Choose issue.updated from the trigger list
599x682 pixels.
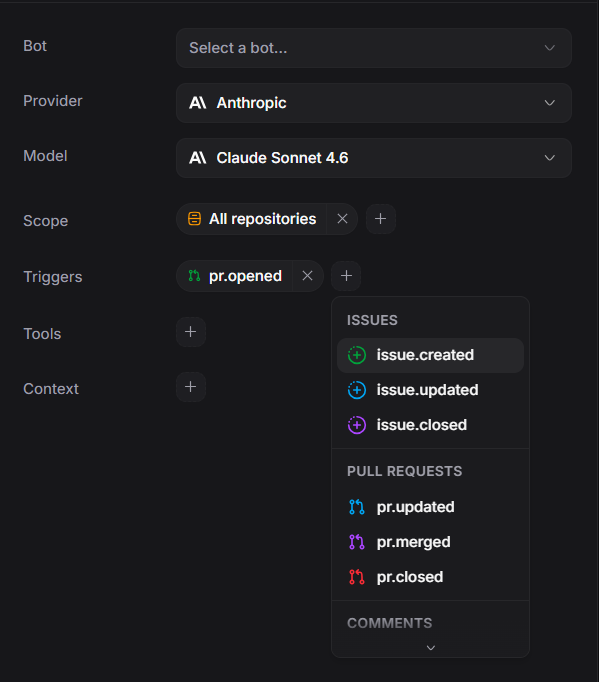430,390
